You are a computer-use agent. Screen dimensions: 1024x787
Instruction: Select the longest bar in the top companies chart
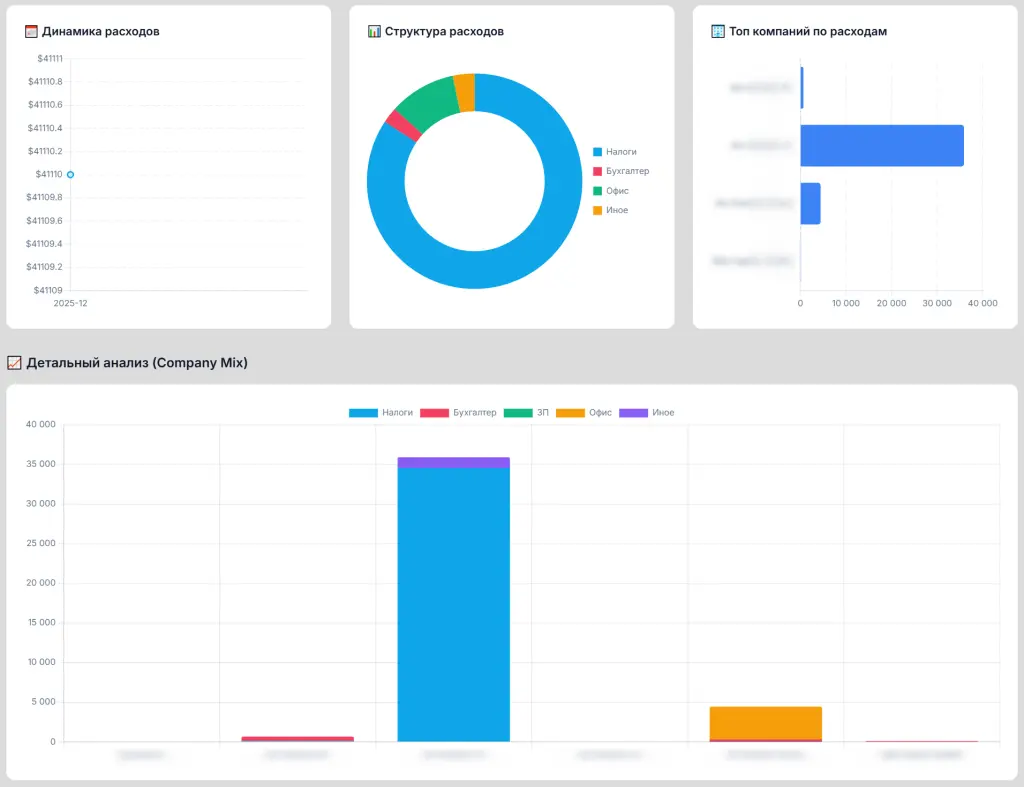click(881, 146)
